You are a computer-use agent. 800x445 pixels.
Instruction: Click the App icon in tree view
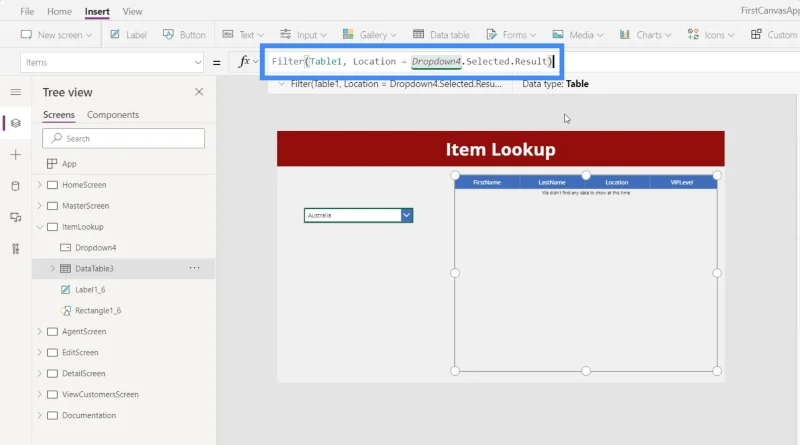[52, 164]
